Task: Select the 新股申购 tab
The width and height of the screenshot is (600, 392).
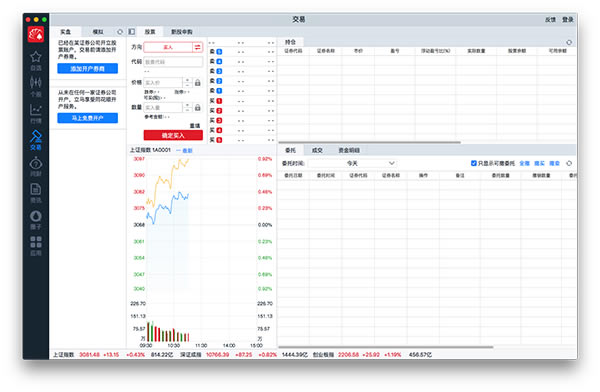Action: pos(181,32)
